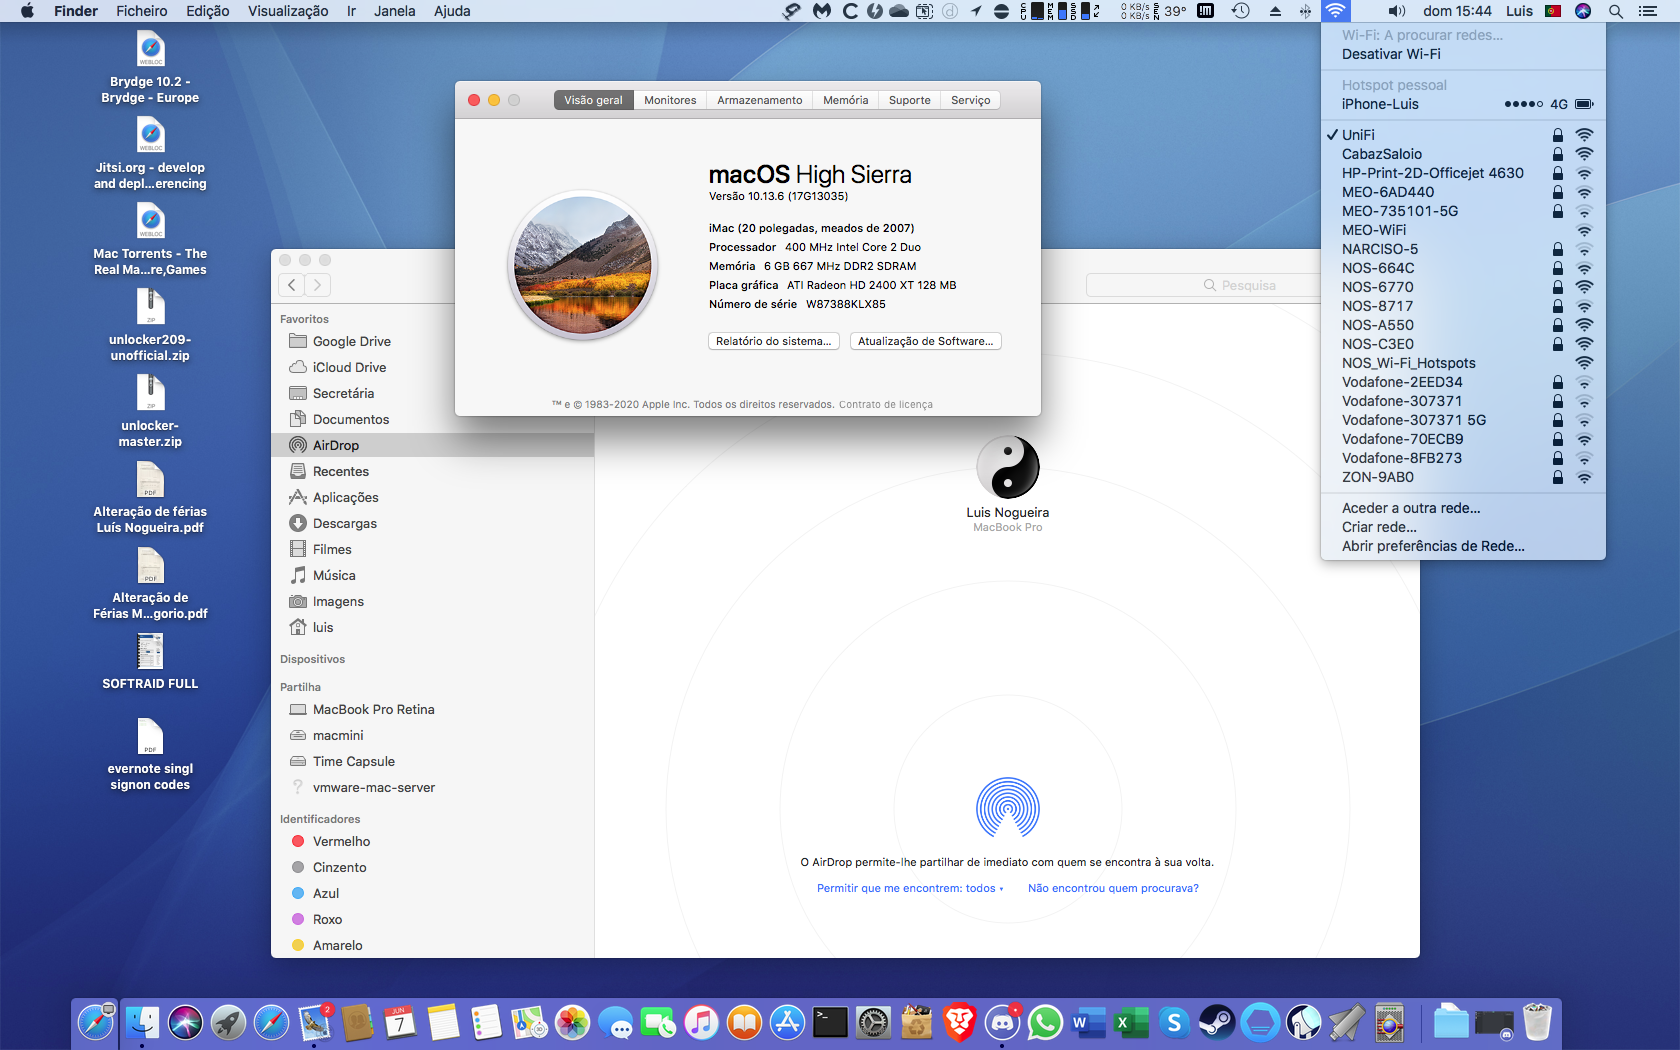Switch to the Memória tab
The image size is (1680, 1050).
click(846, 100)
